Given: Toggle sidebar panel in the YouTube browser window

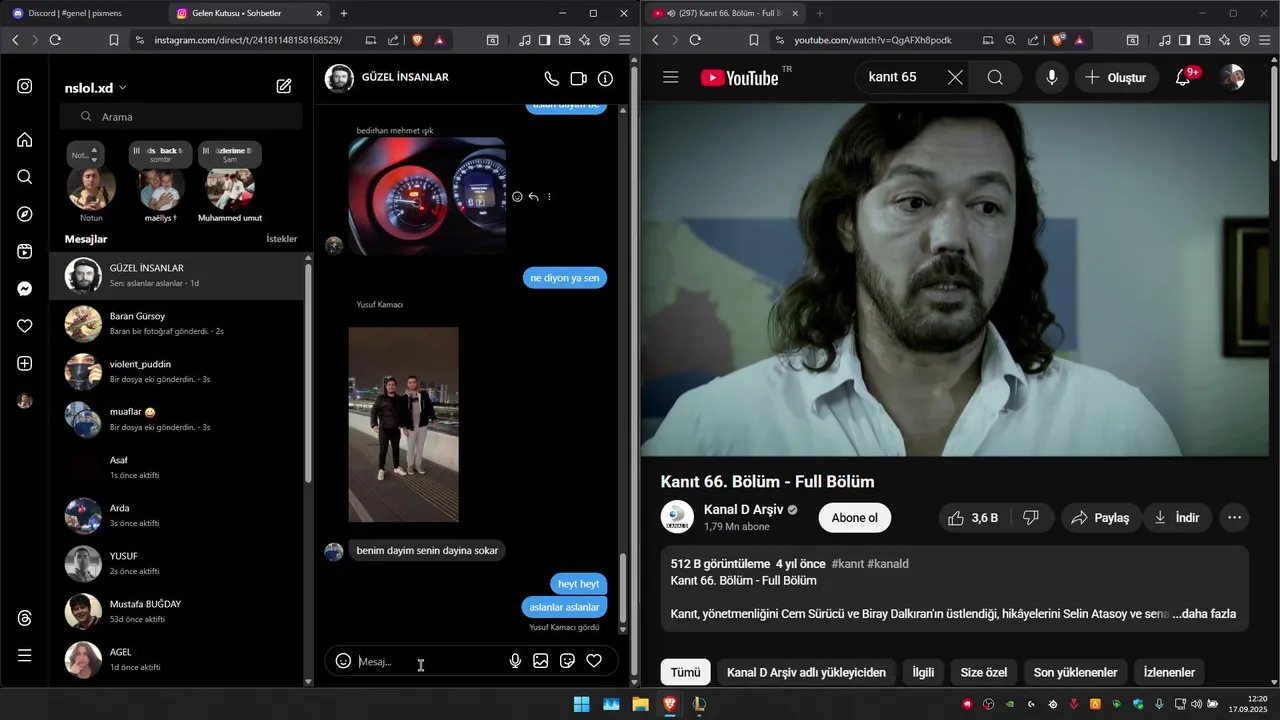Looking at the screenshot, I should point(1184,40).
